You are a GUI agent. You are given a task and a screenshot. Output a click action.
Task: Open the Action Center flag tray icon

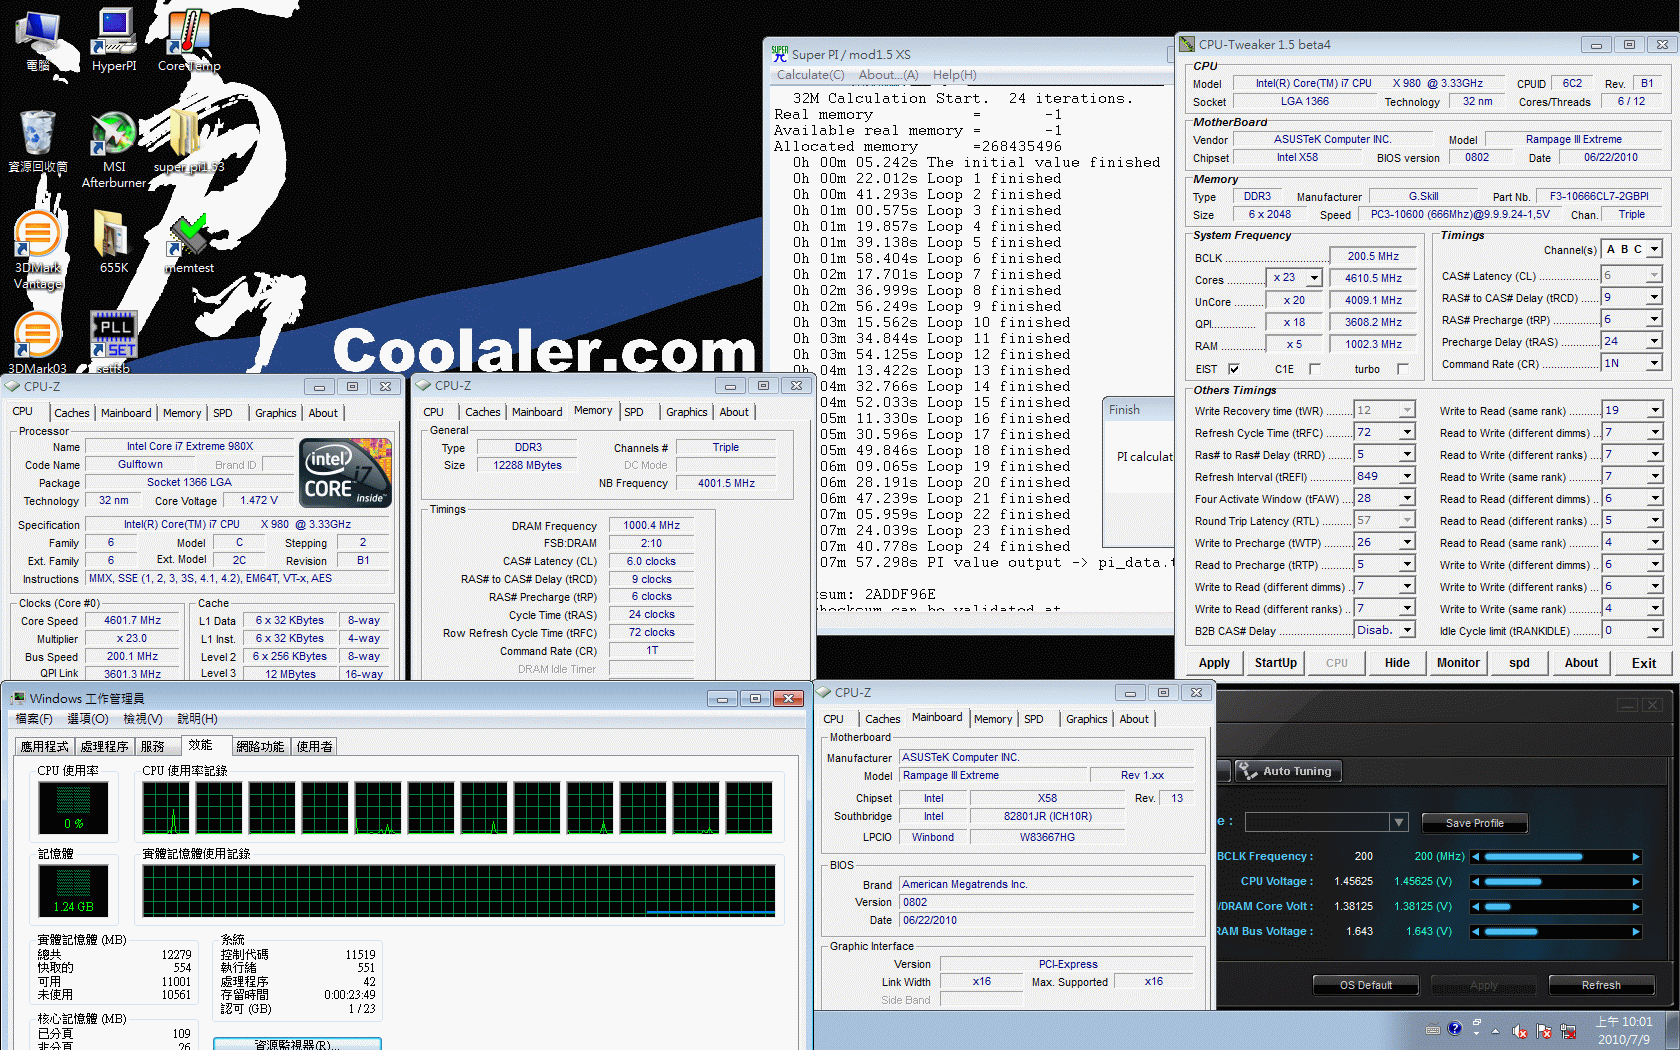pyautogui.click(x=1544, y=1031)
